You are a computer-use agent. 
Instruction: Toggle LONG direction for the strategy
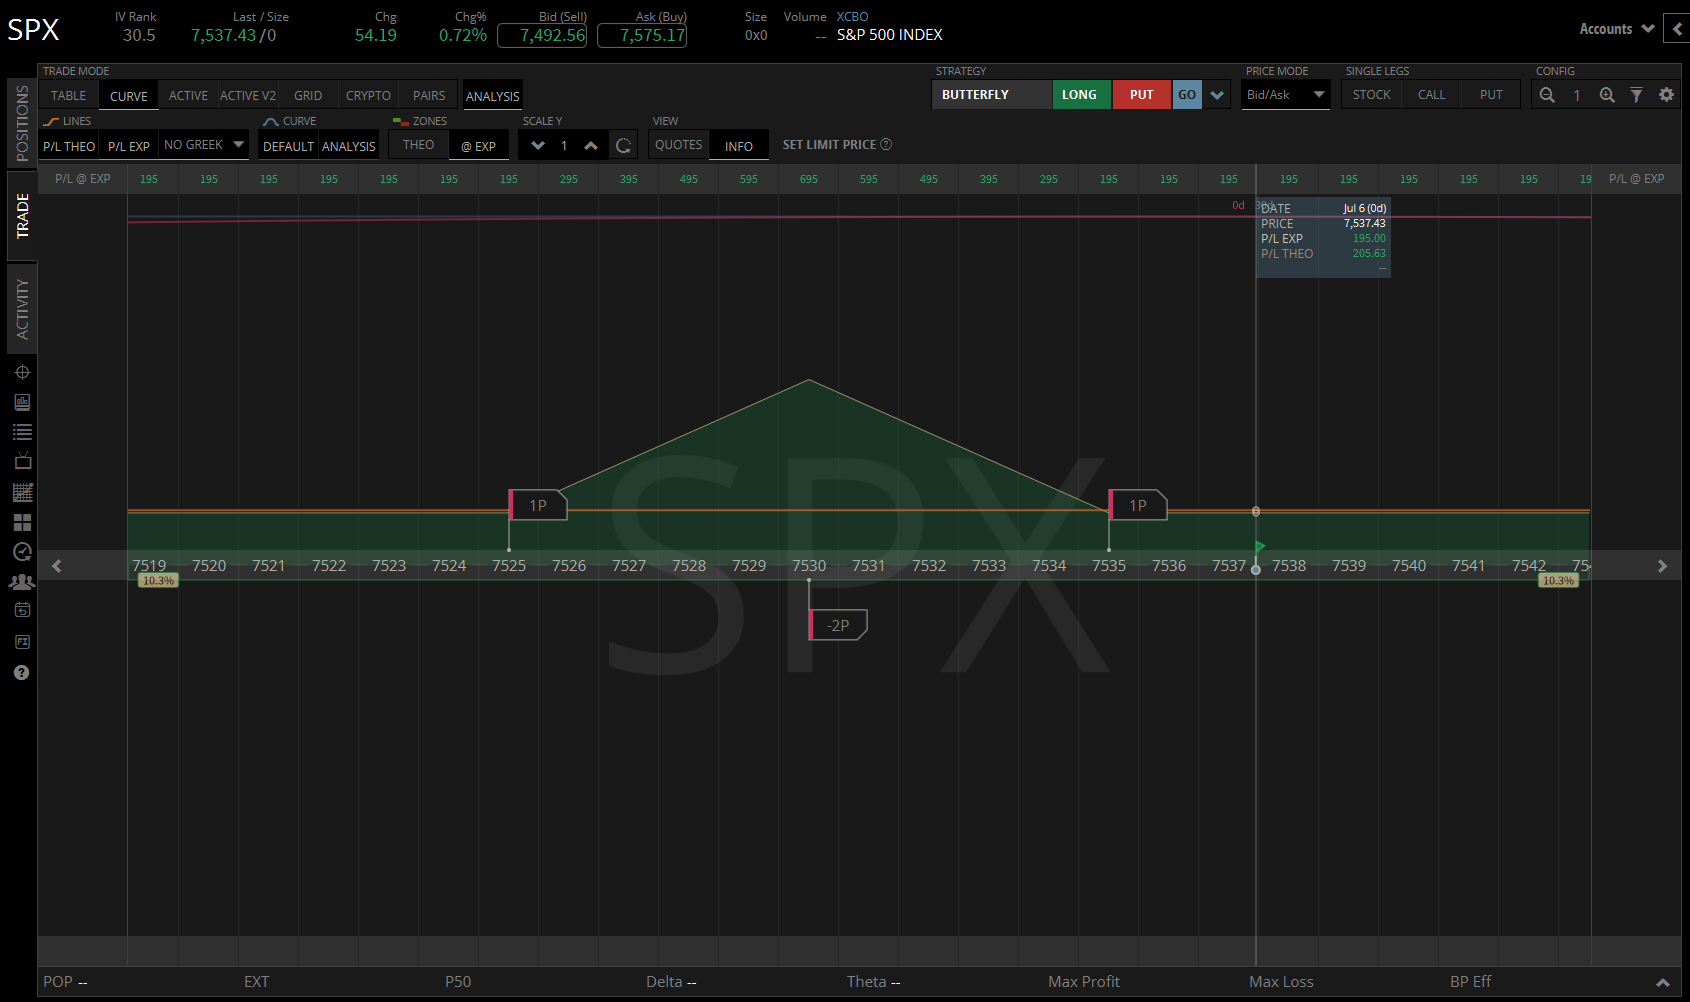[x=1080, y=95]
